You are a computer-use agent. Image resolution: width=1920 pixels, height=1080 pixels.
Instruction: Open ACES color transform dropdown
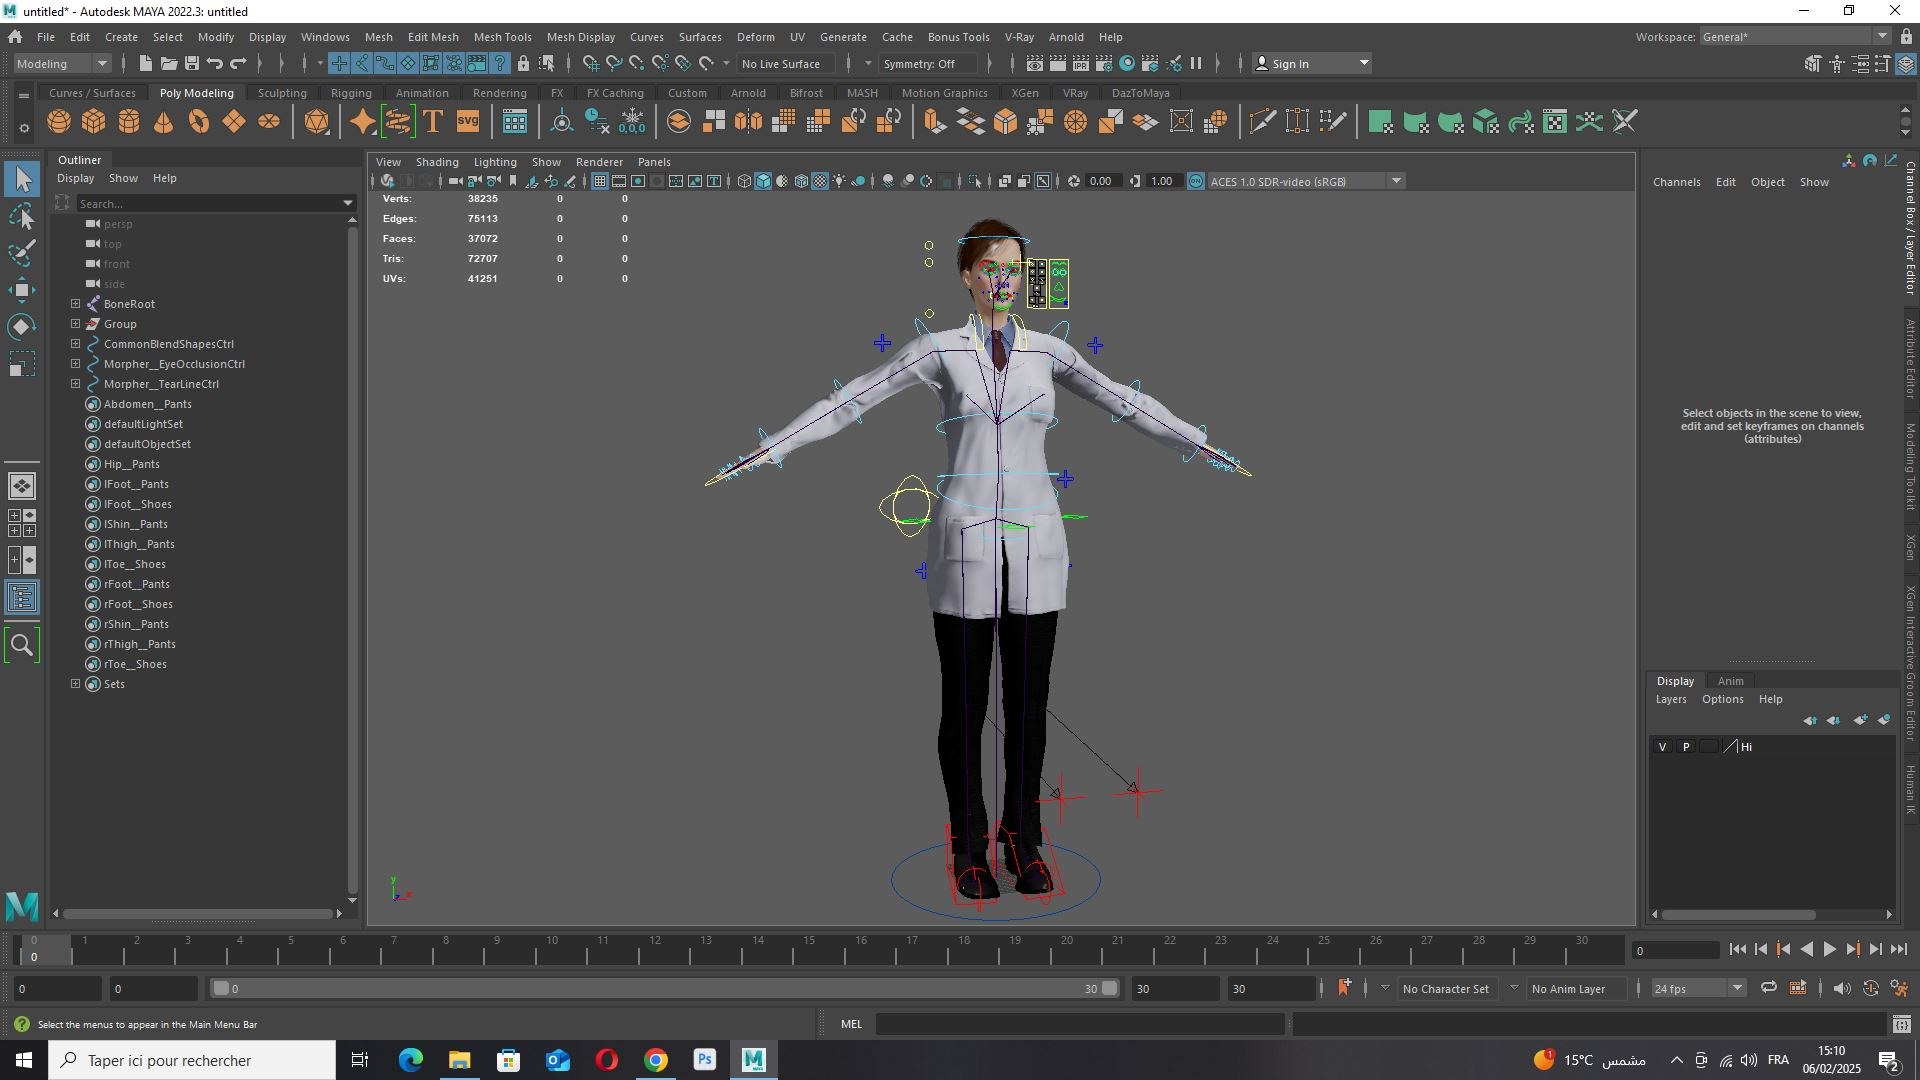[x=1305, y=181]
